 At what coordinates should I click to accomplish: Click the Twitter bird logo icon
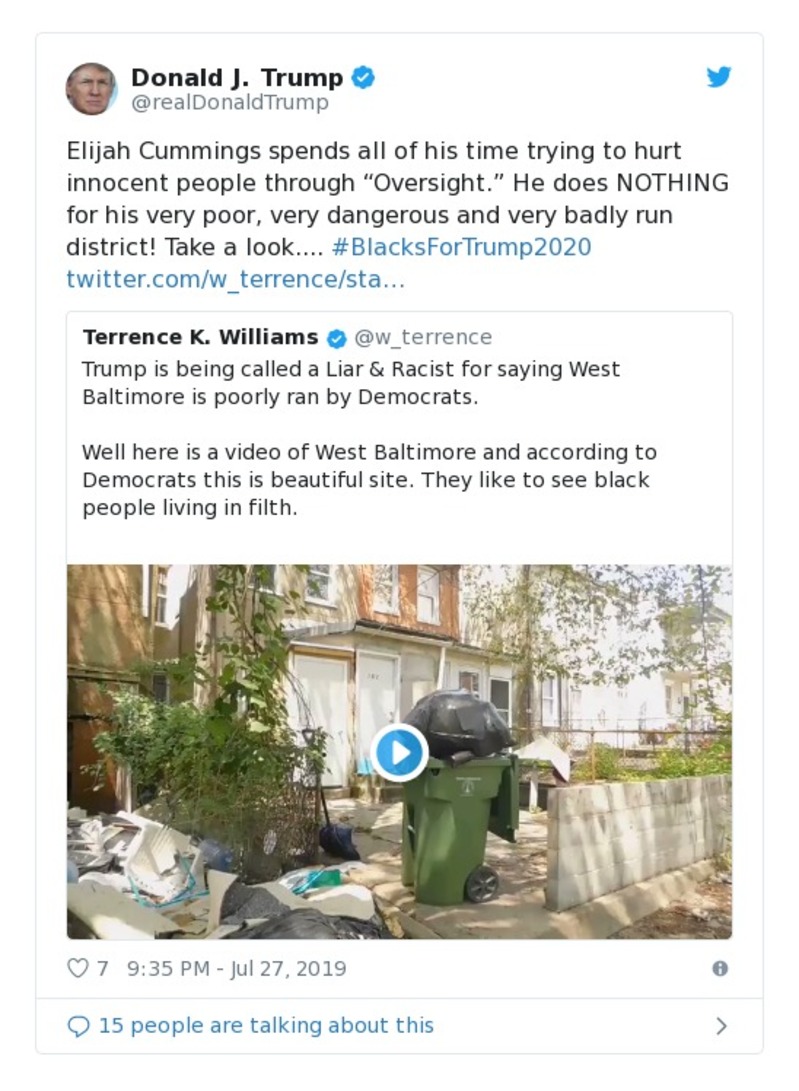[718, 78]
